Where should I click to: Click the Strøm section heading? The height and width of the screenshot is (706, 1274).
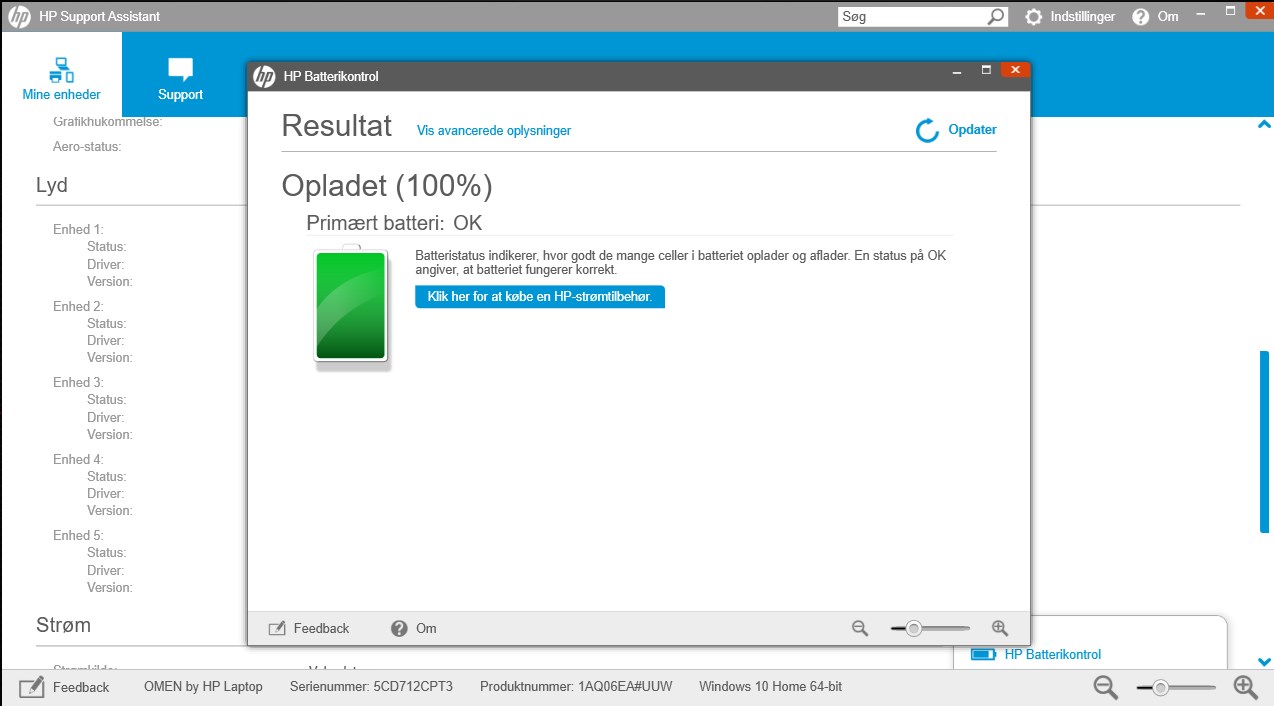click(x=63, y=625)
